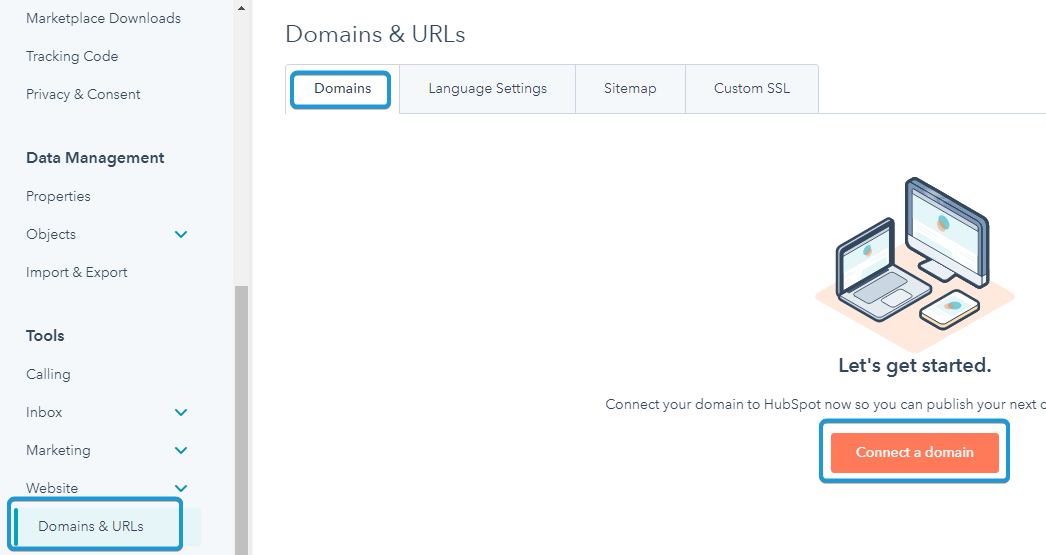Click the Let's get started heading
Viewport: 1046px width, 555px height.
click(x=915, y=366)
